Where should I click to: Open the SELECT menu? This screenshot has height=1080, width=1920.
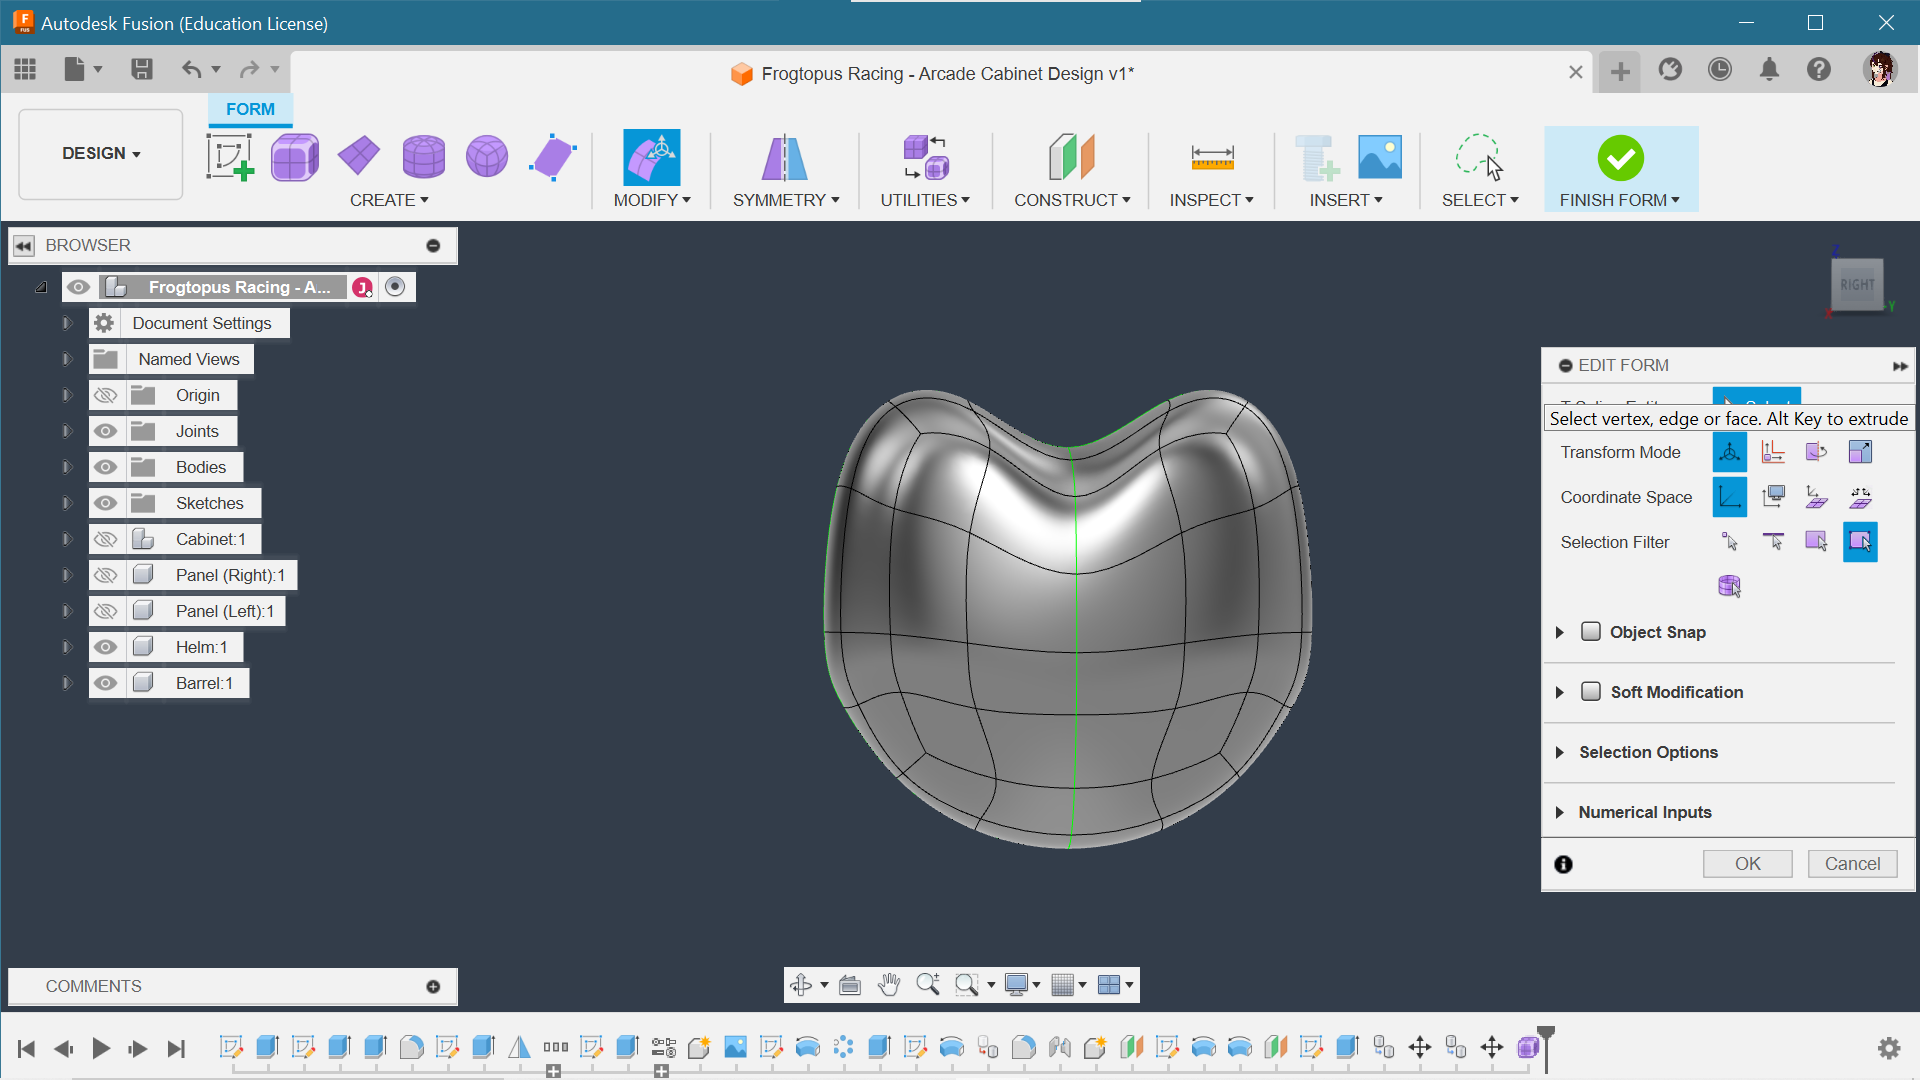pos(1480,200)
